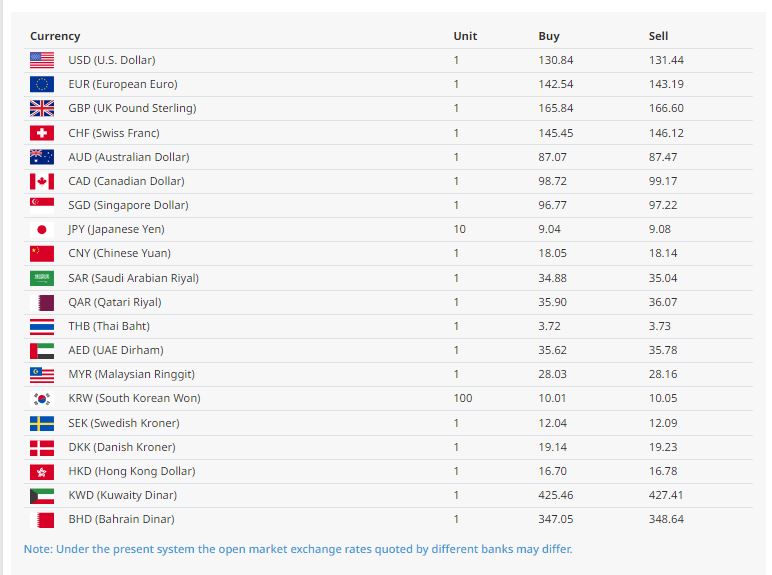Screen dimensions: 772x575
Task: Select the QAR (Qatari Riyal) row label
Action: [114, 302]
